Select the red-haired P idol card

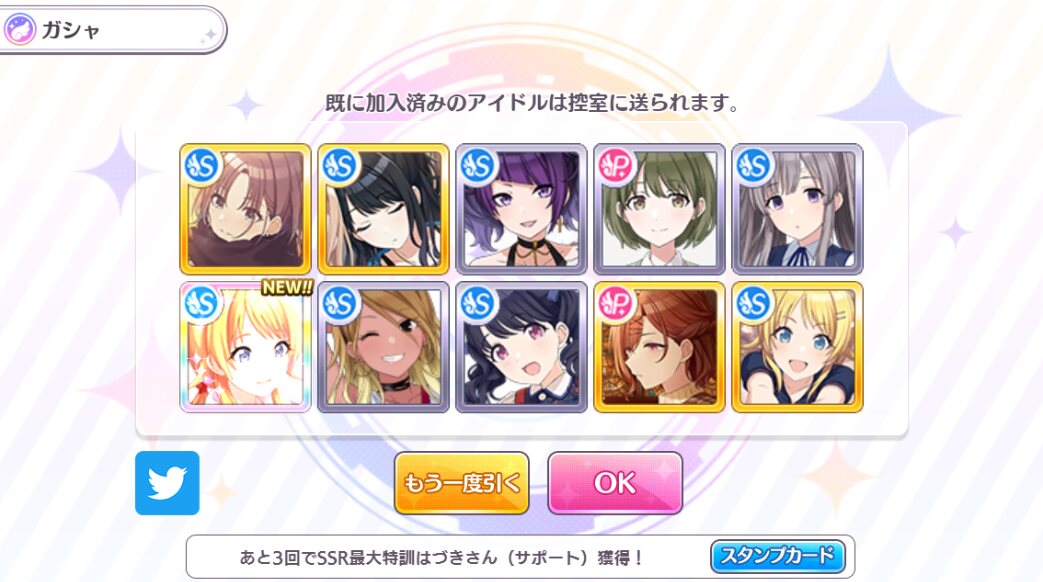click(659, 347)
